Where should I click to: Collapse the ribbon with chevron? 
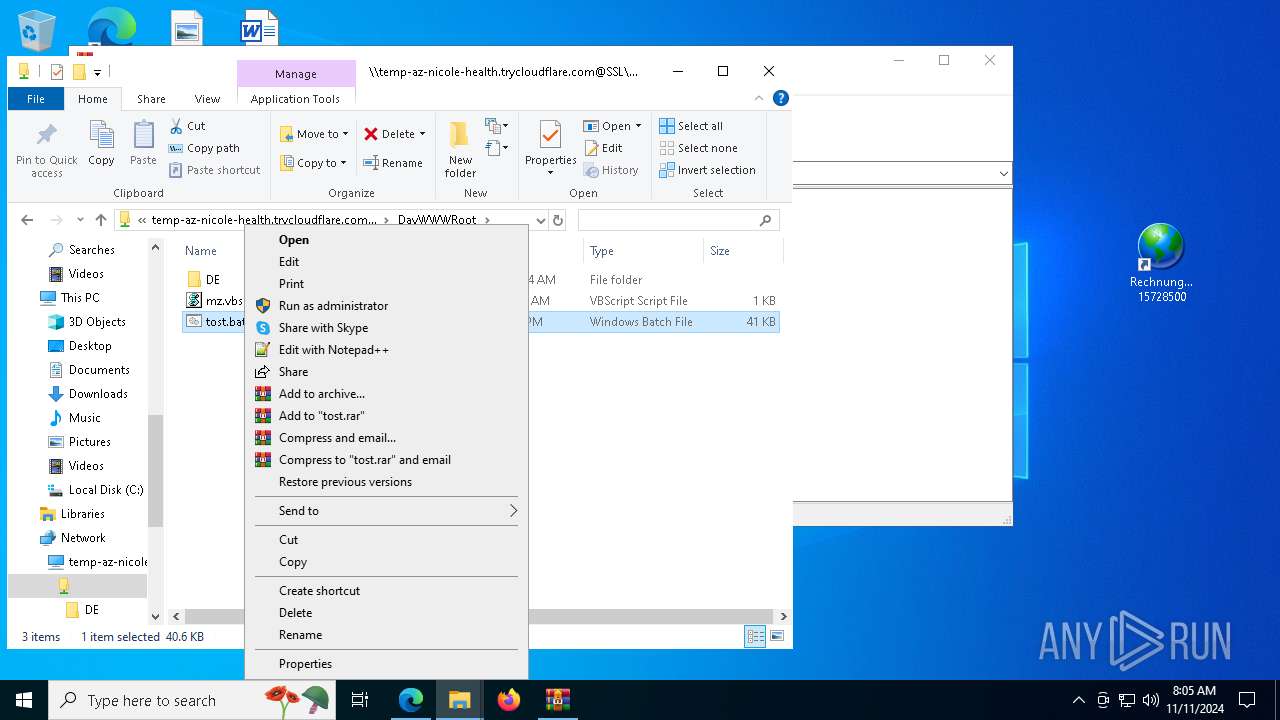coord(760,98)
